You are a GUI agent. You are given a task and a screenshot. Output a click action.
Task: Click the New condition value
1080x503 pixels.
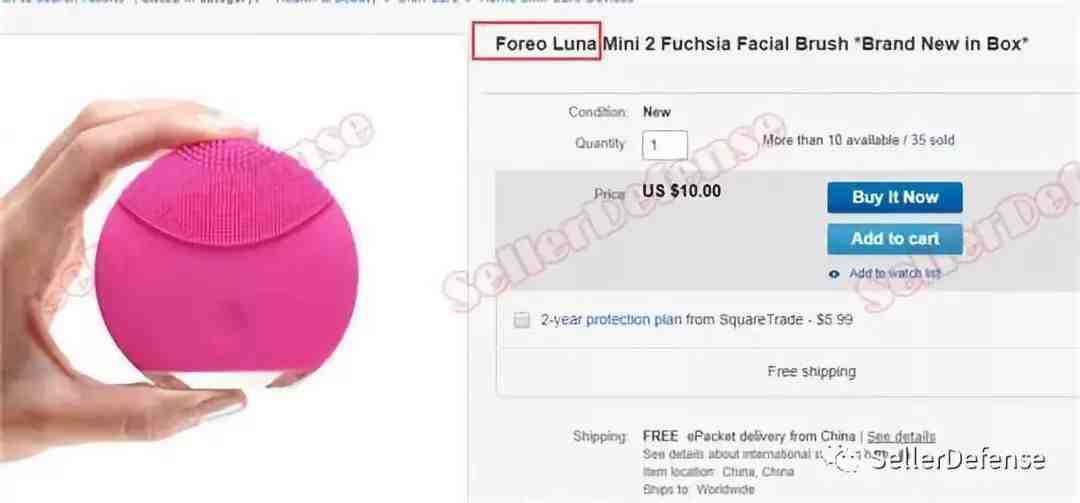(656, 112)
